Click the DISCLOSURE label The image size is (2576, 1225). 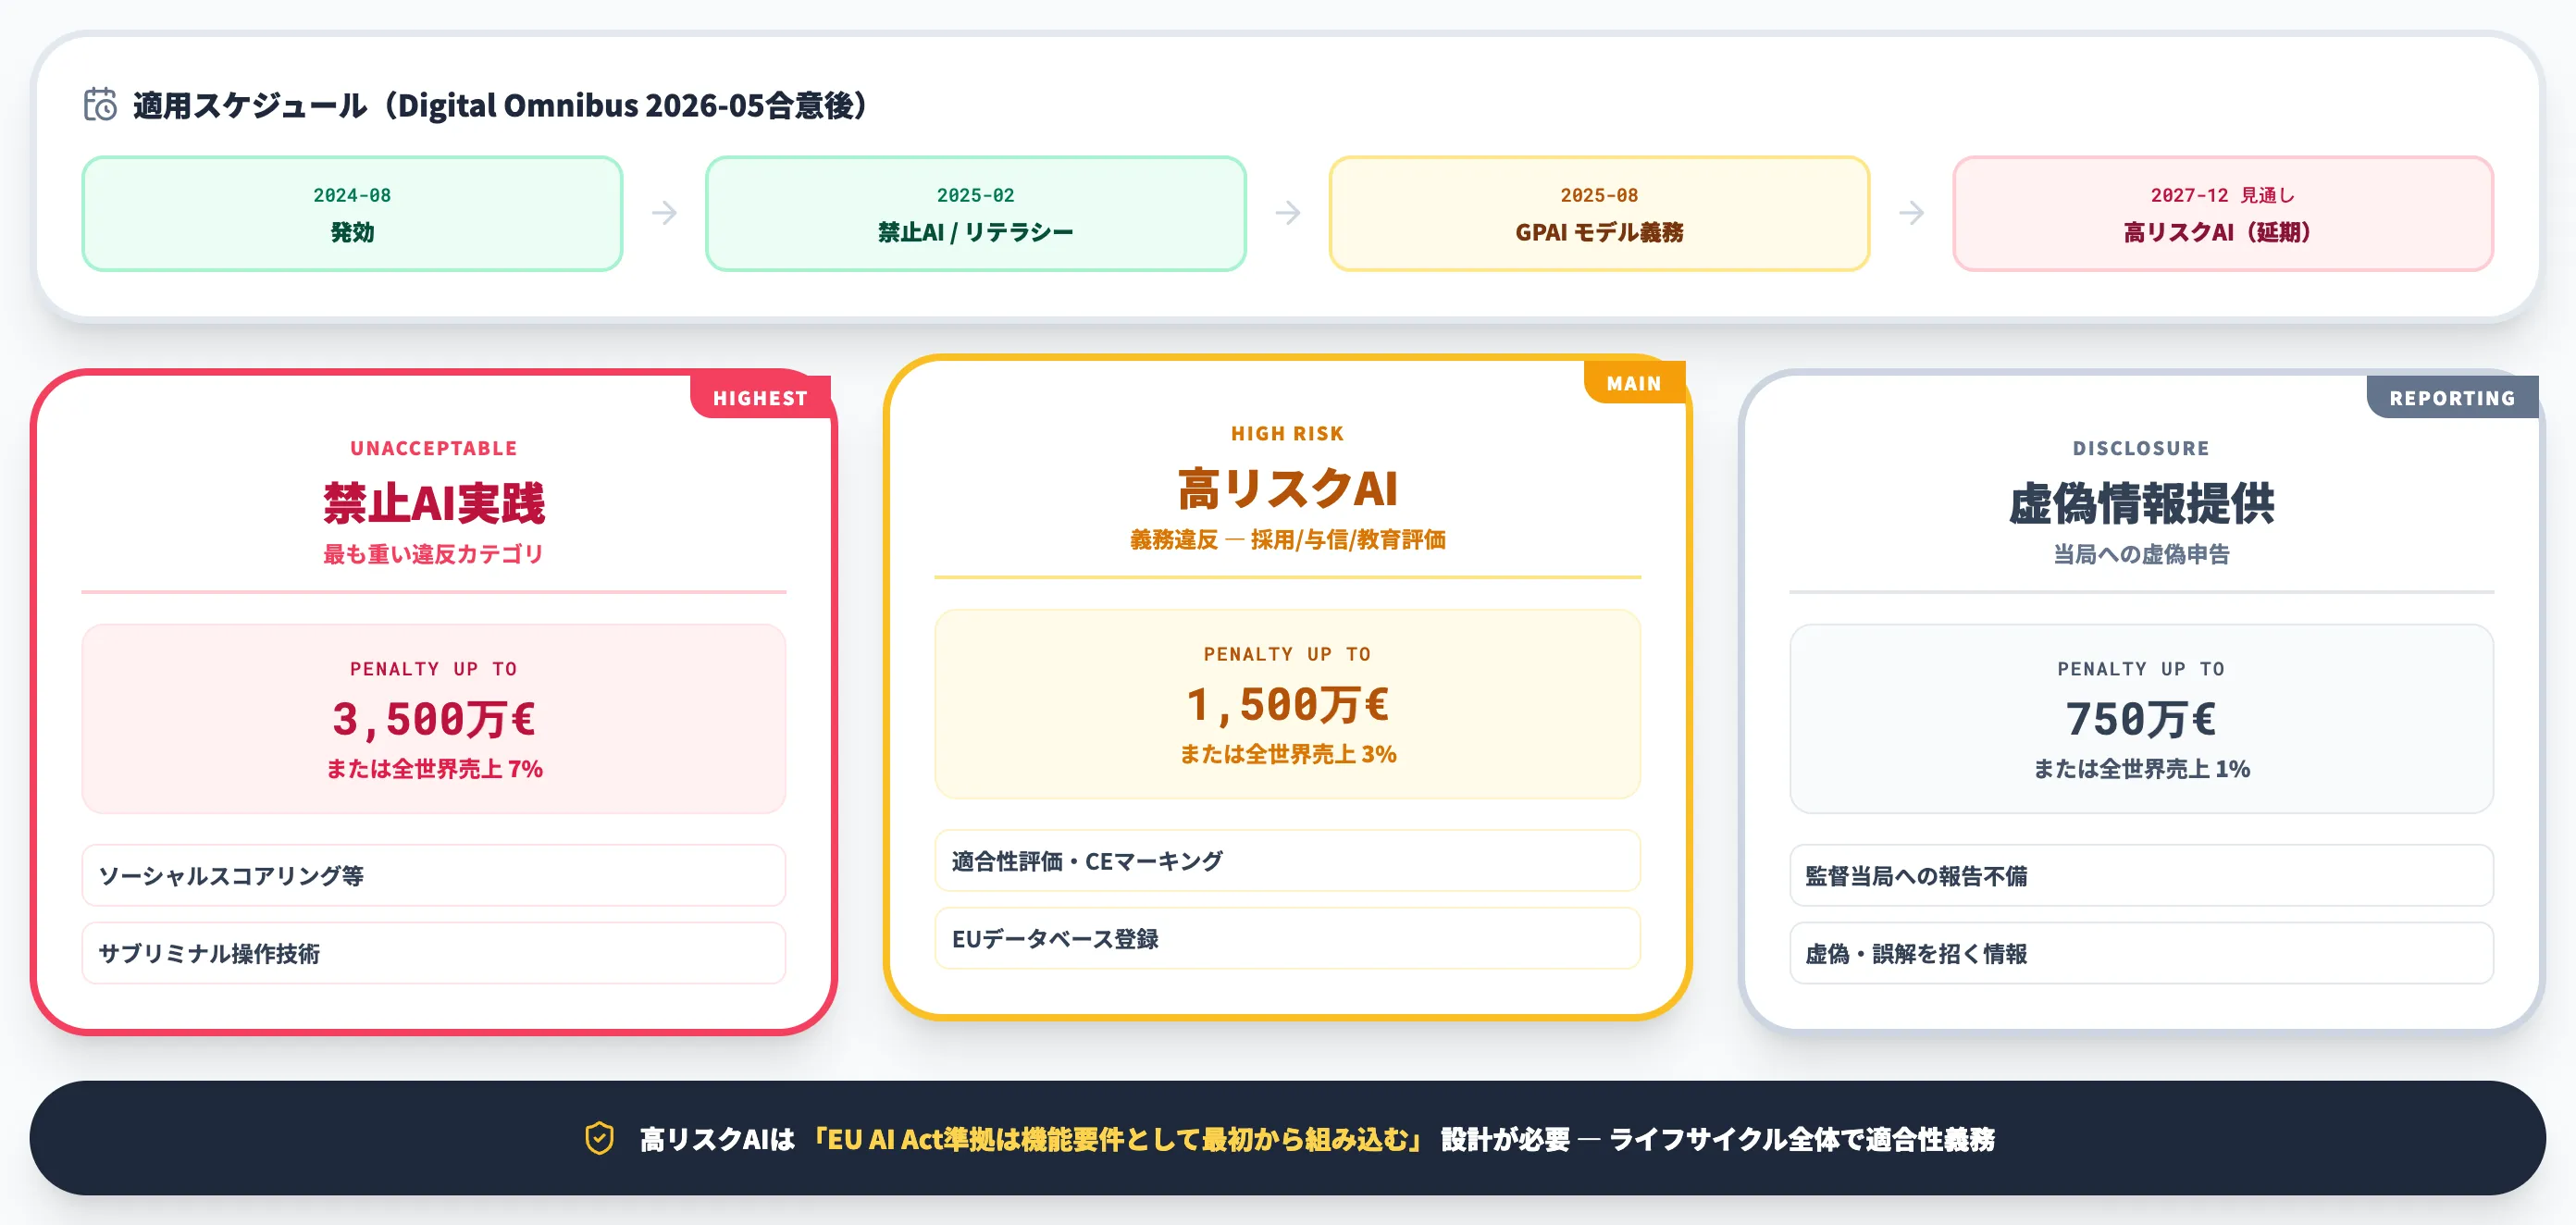tap(2141, 448)
